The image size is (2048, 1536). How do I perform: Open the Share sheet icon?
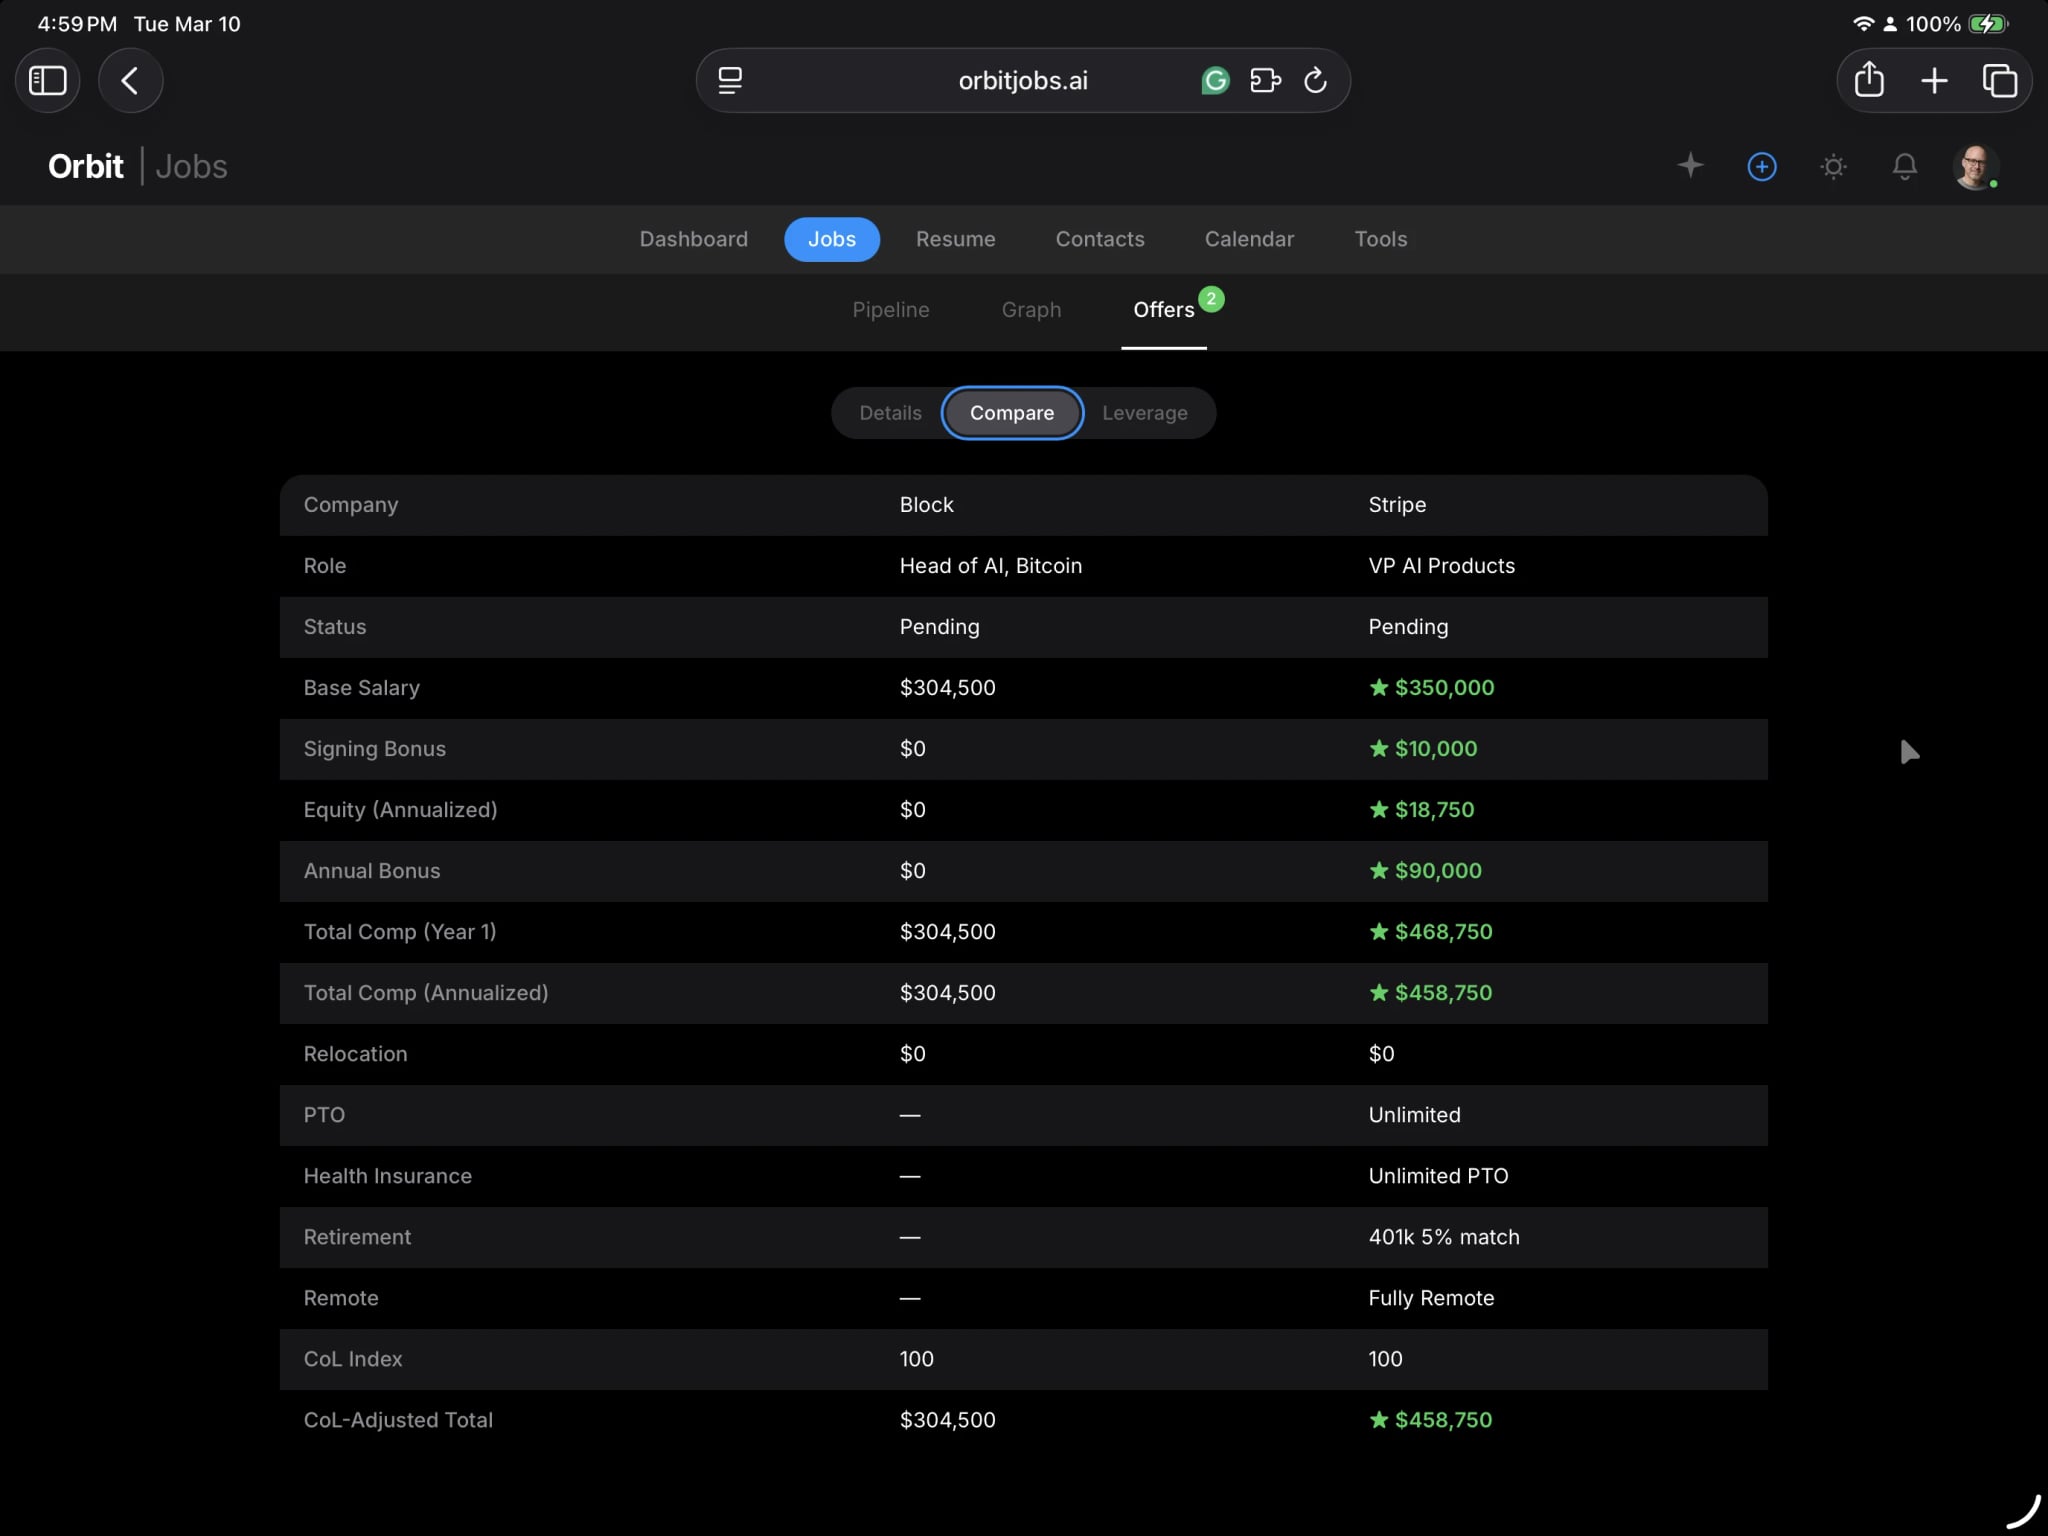click(x=1869, y=80)
